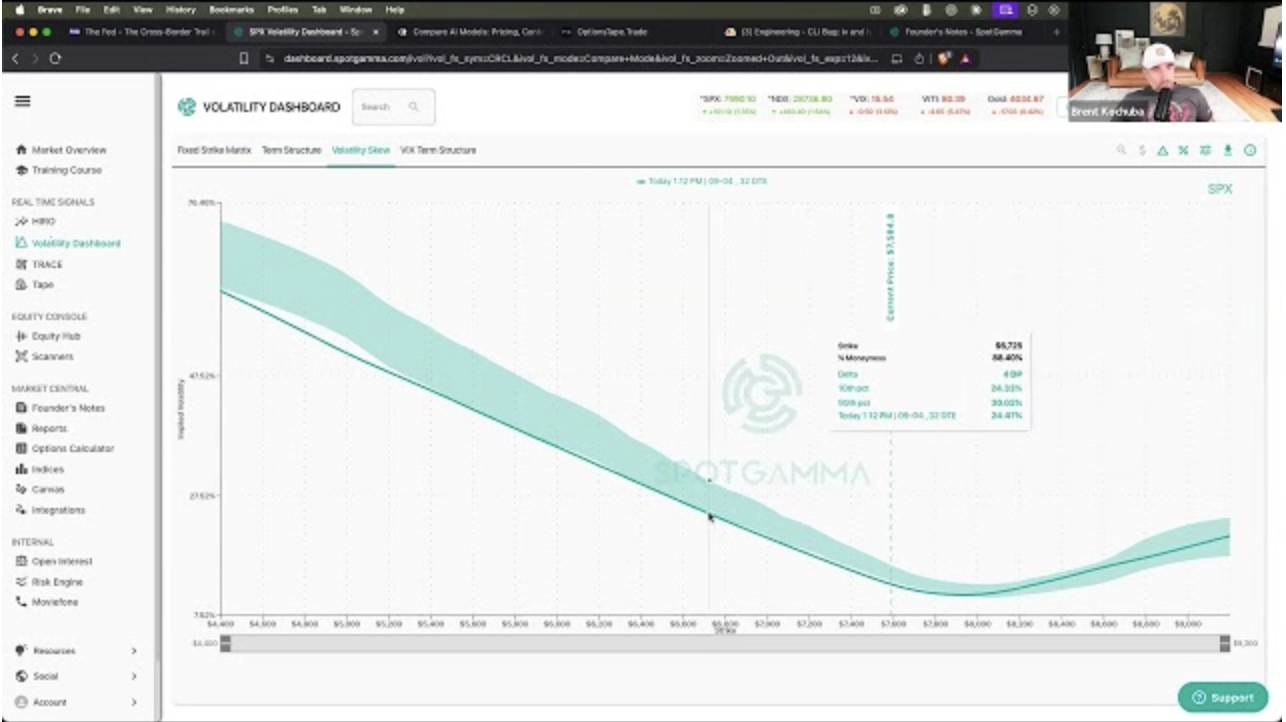Viewport: 1286px width, 722px height.
Task: Expand the Resources section in sidebar
Action: point(76,651)
